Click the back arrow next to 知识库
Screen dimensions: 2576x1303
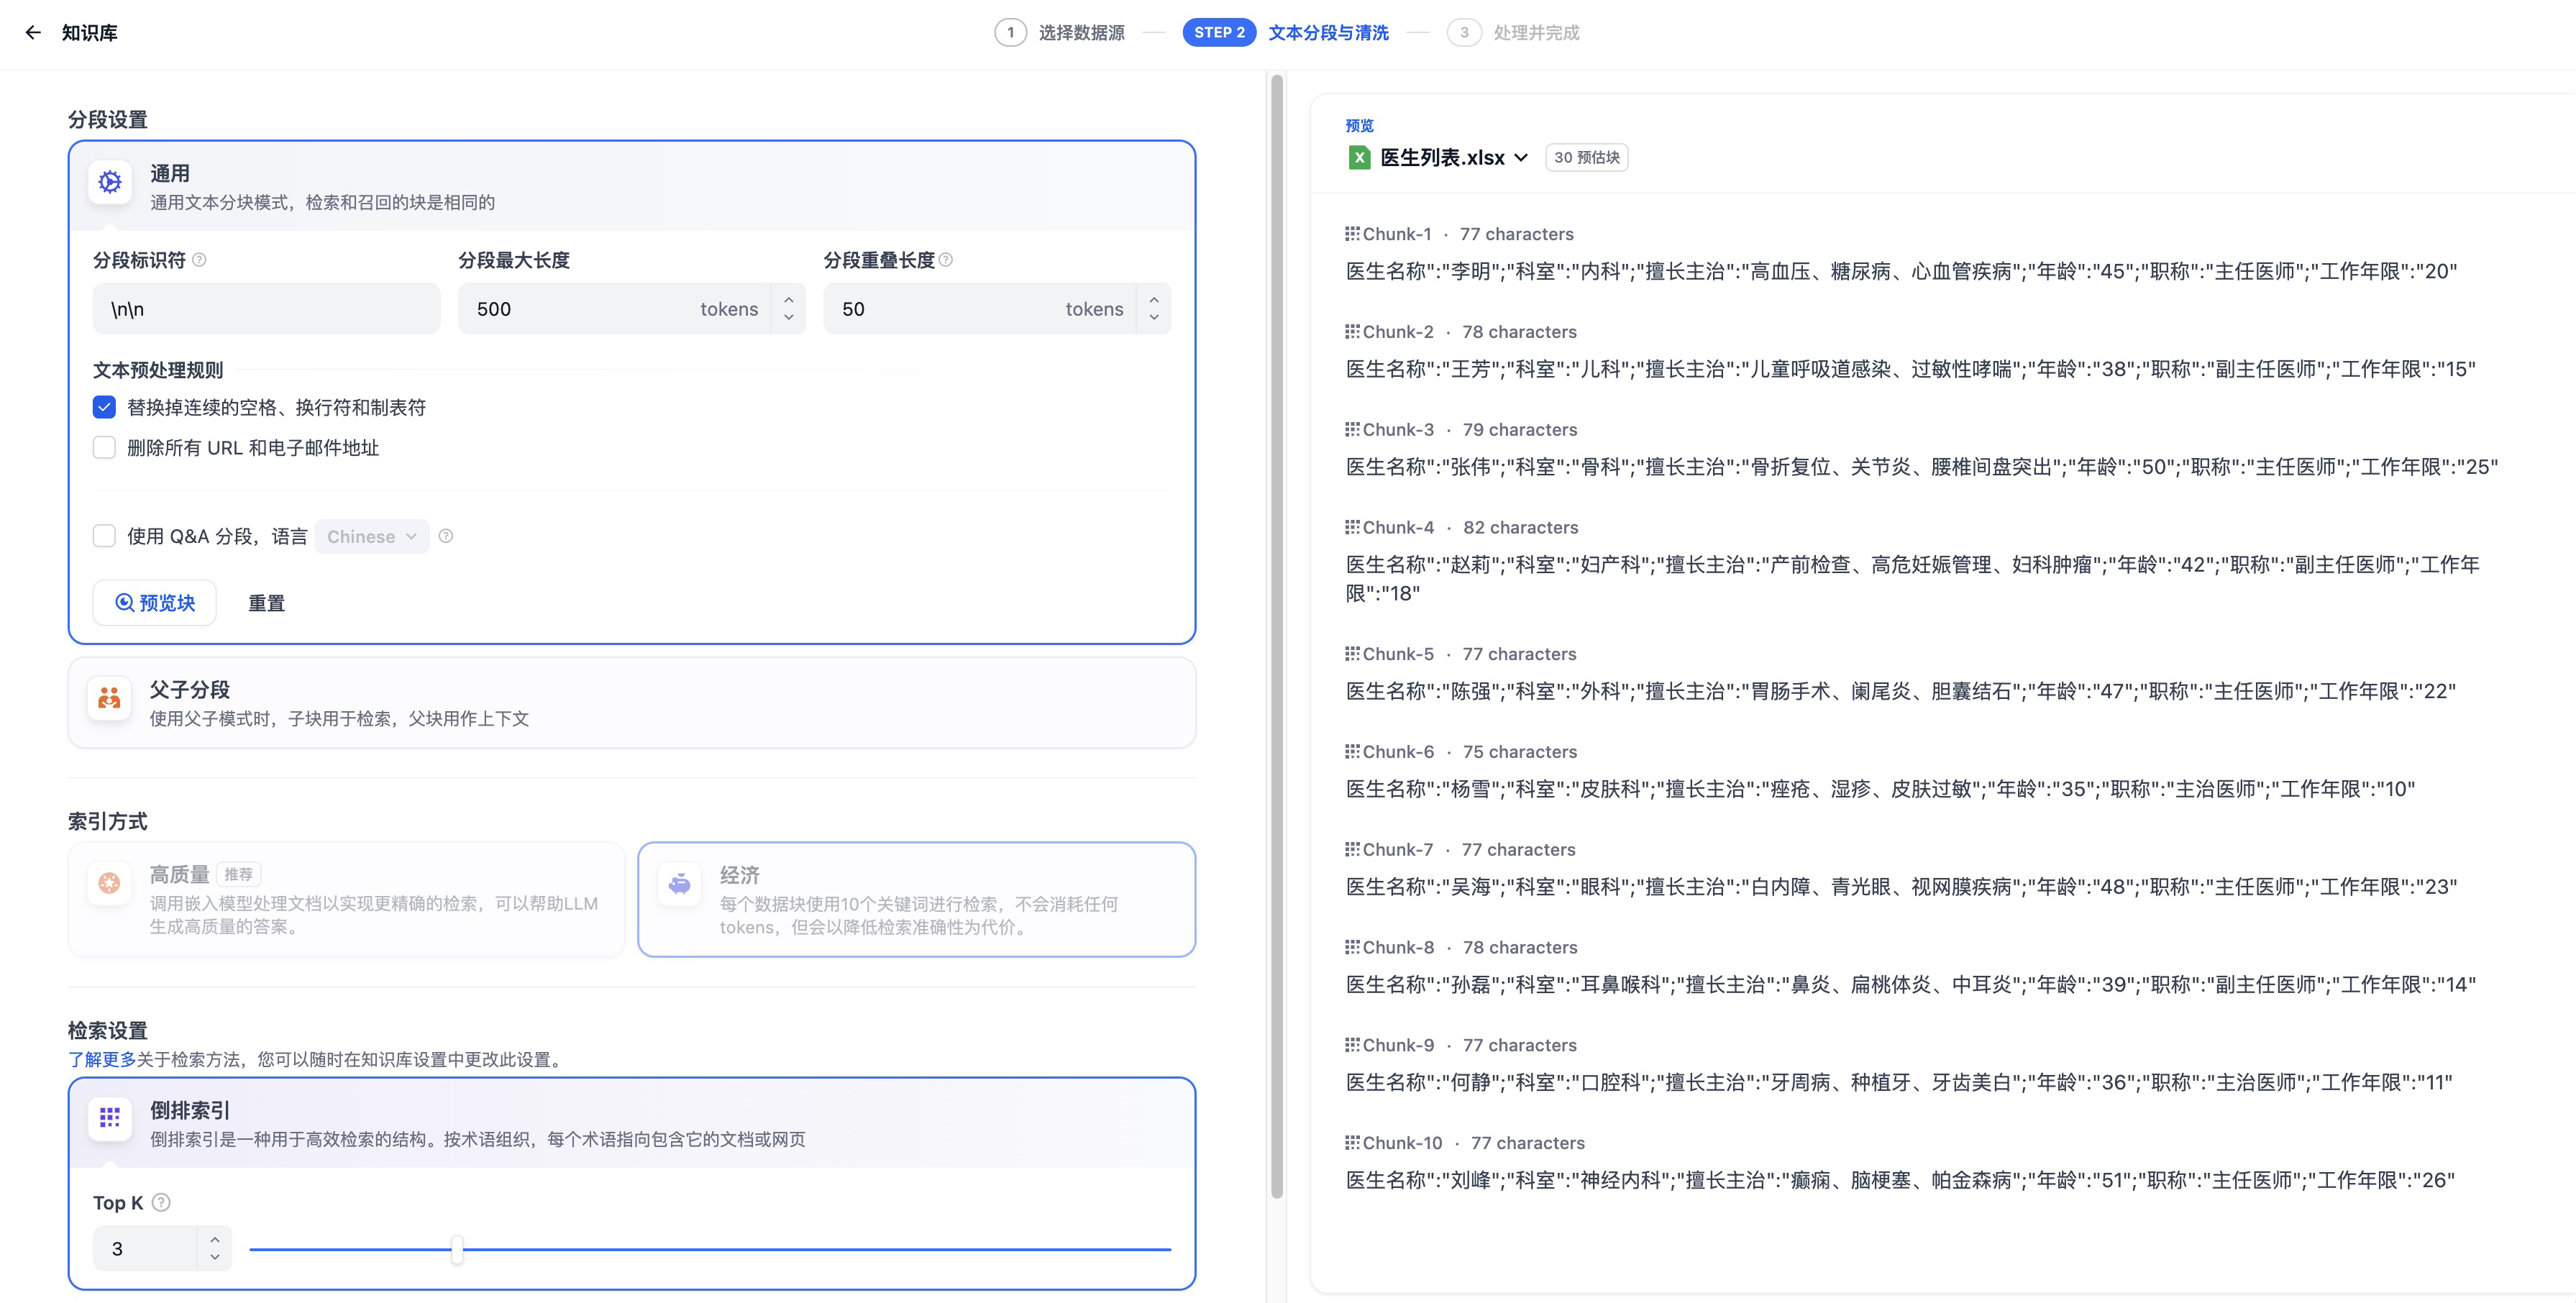[x=33, y=32]
